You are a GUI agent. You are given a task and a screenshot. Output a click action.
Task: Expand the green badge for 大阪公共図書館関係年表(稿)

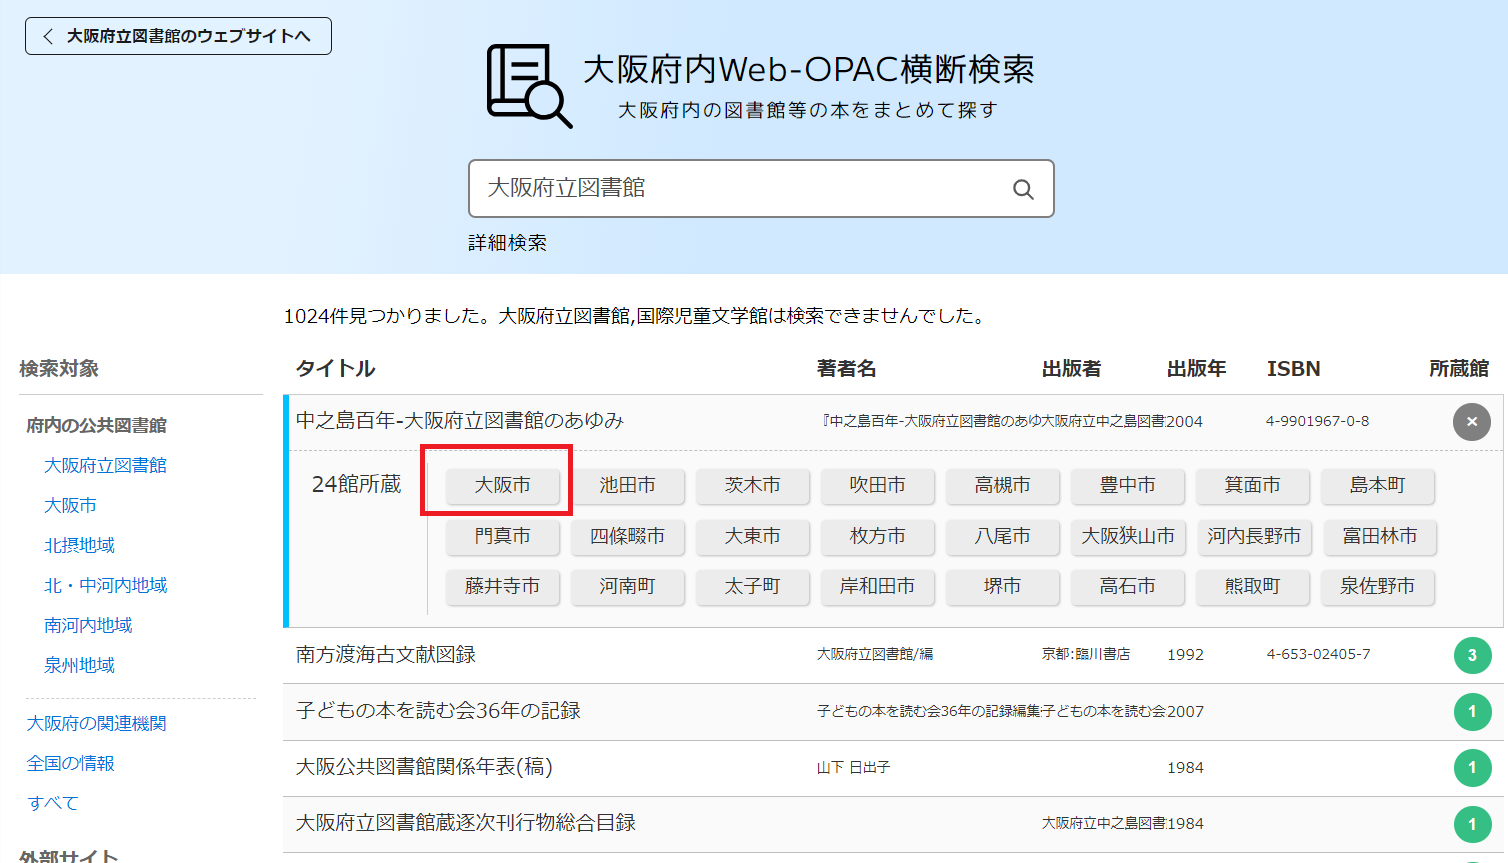pos(1471,768)
